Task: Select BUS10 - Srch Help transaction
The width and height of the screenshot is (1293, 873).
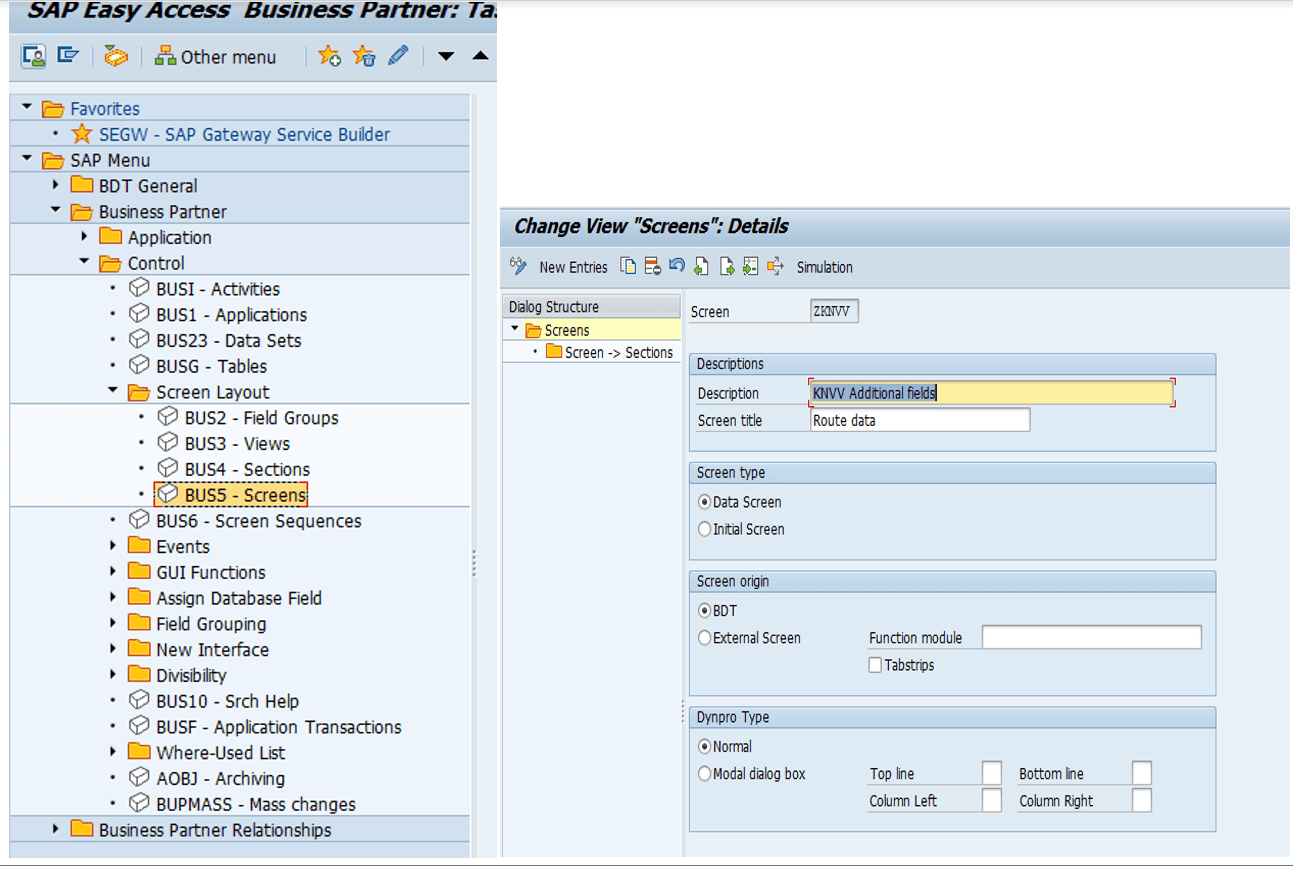Action: click(x=227, y=701)
